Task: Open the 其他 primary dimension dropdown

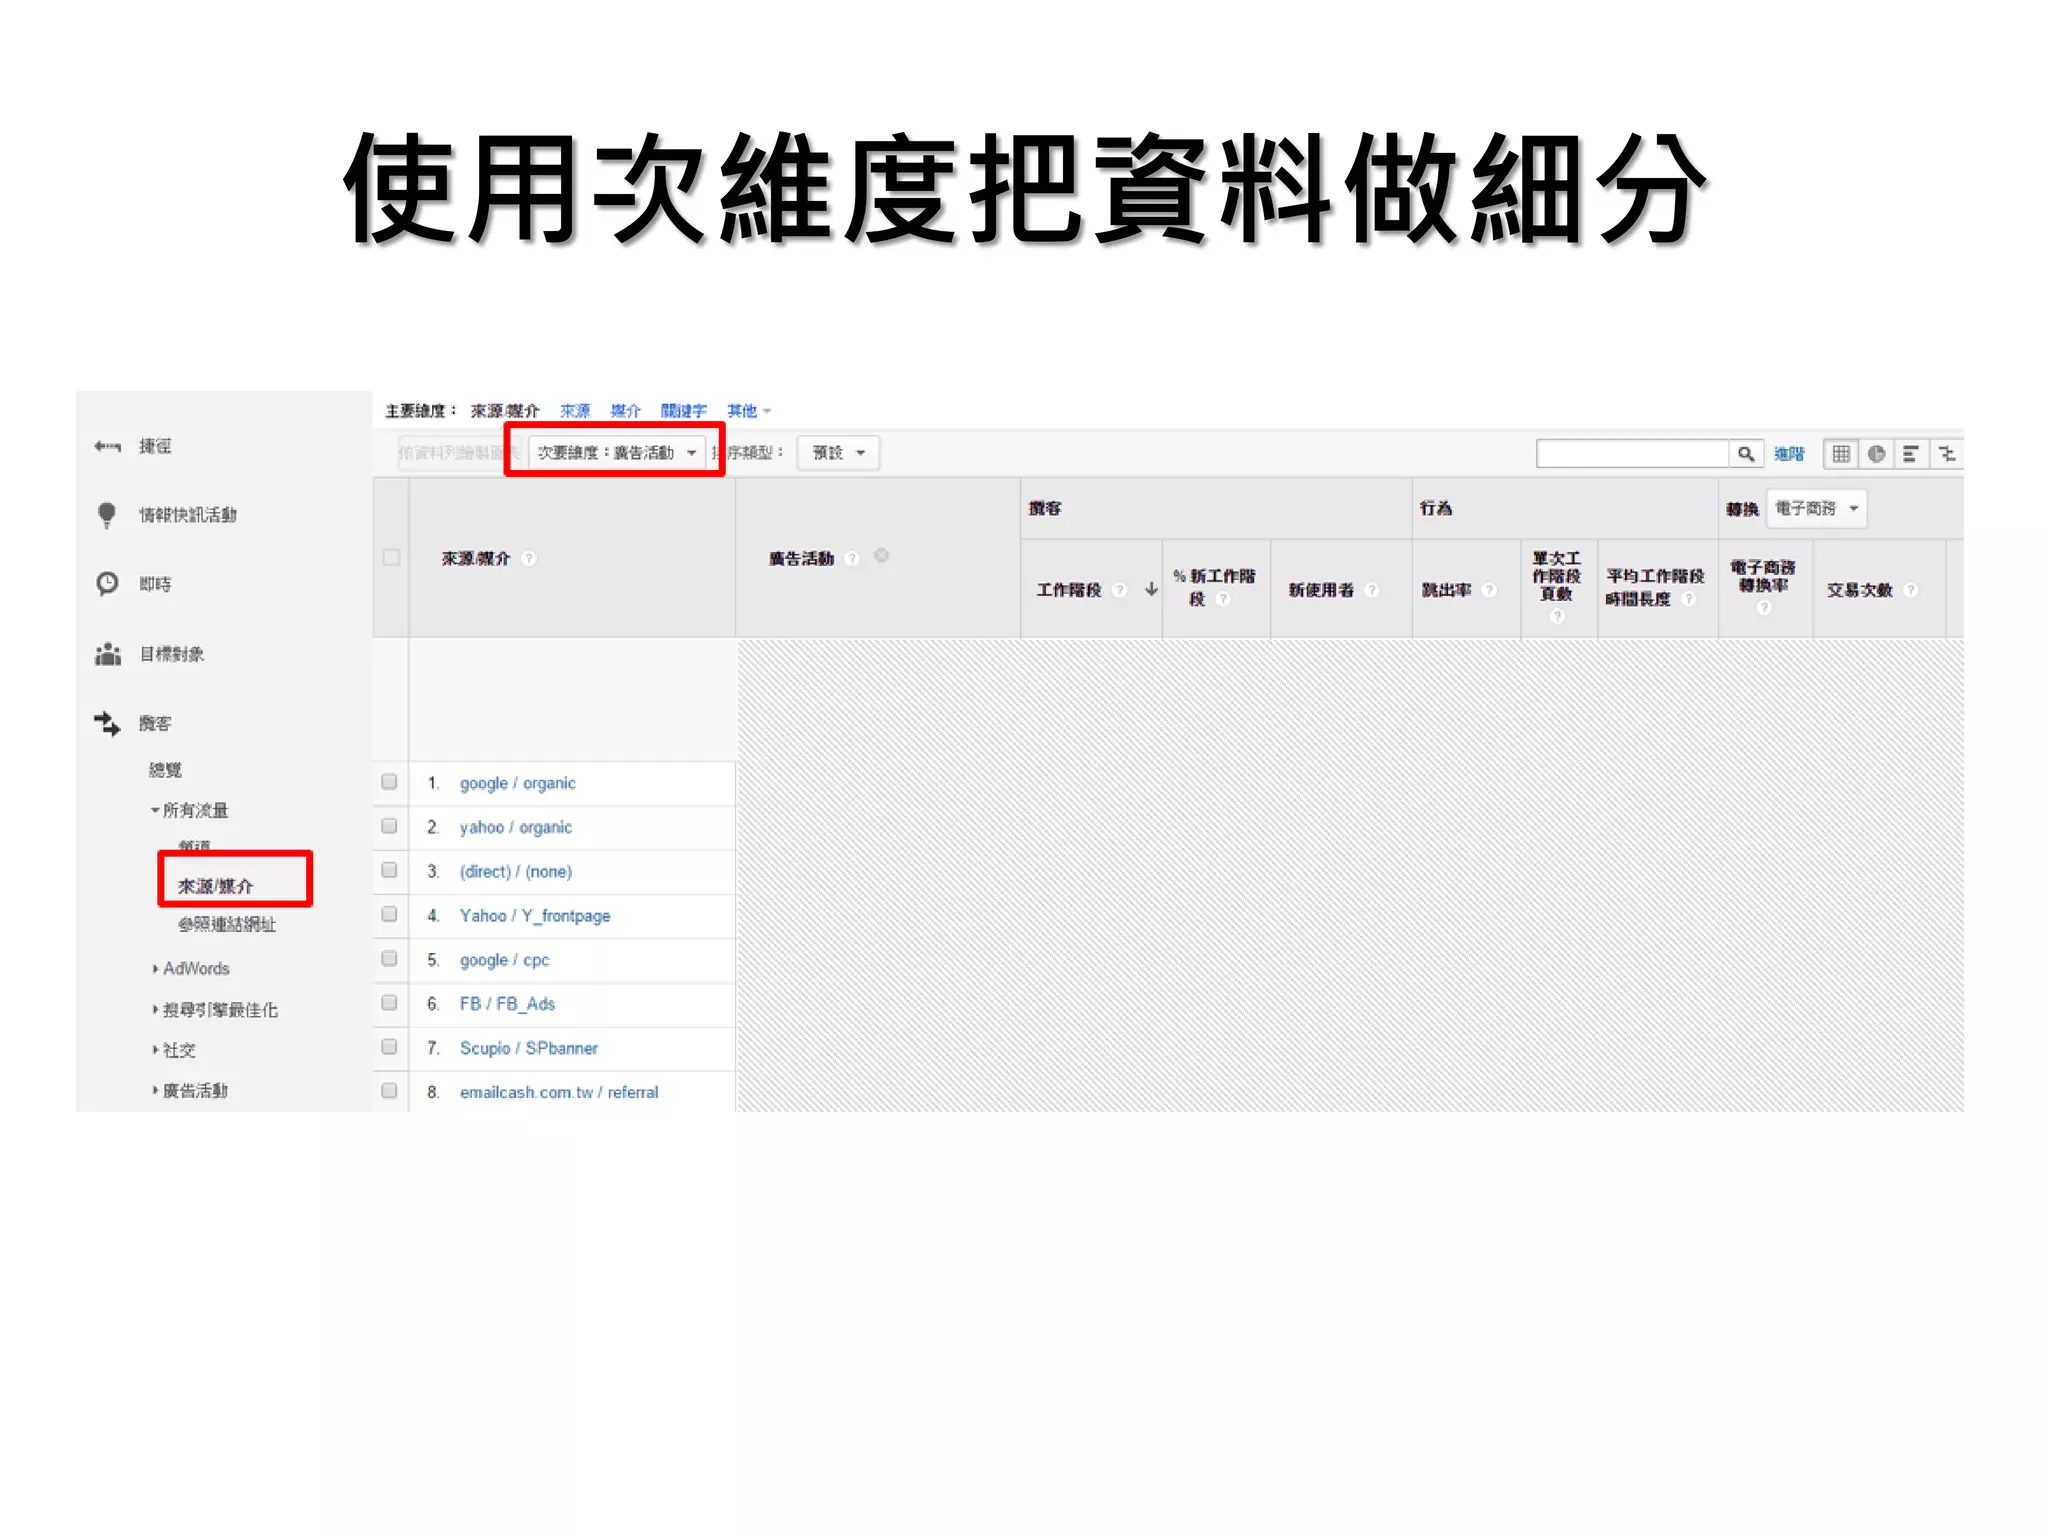Action: pyautogui.click(x=748, y=411)
